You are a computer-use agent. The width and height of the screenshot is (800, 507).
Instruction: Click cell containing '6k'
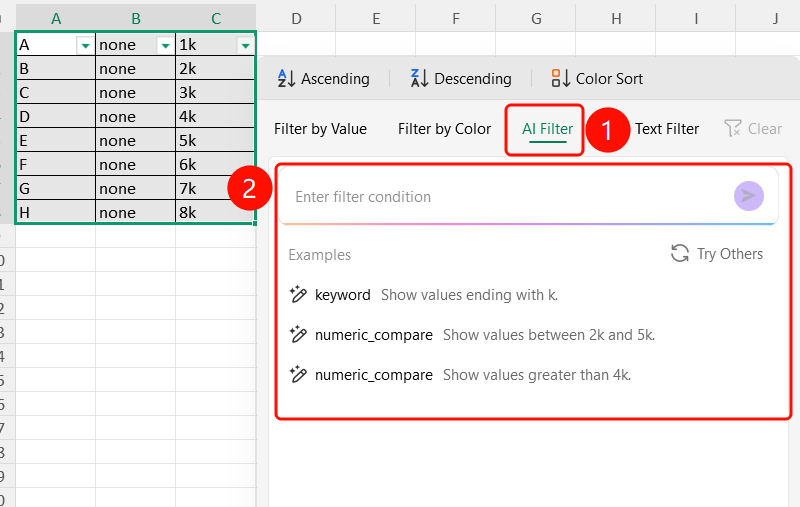tap(215, 165)
